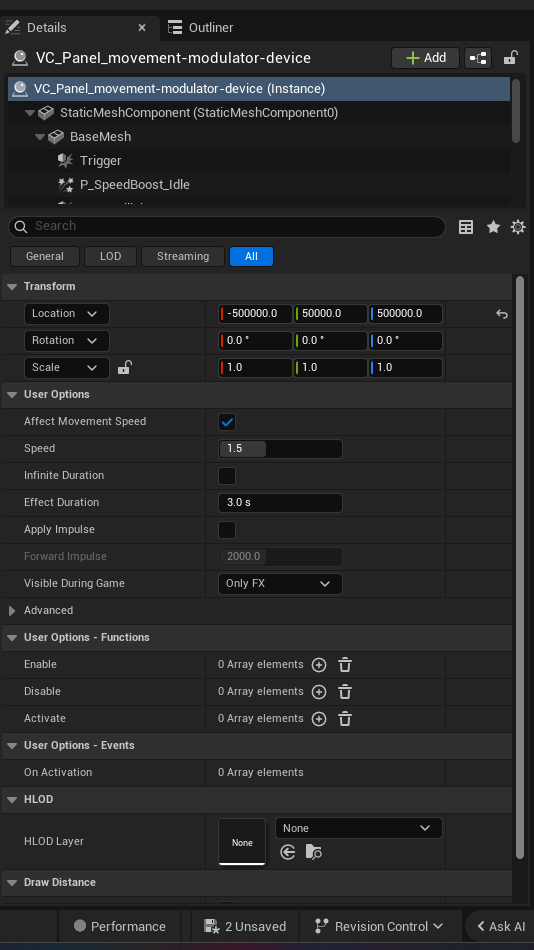Screen dimensions: 534x950
Task: Click the Effect Duration field
Action: pos(280,503)
